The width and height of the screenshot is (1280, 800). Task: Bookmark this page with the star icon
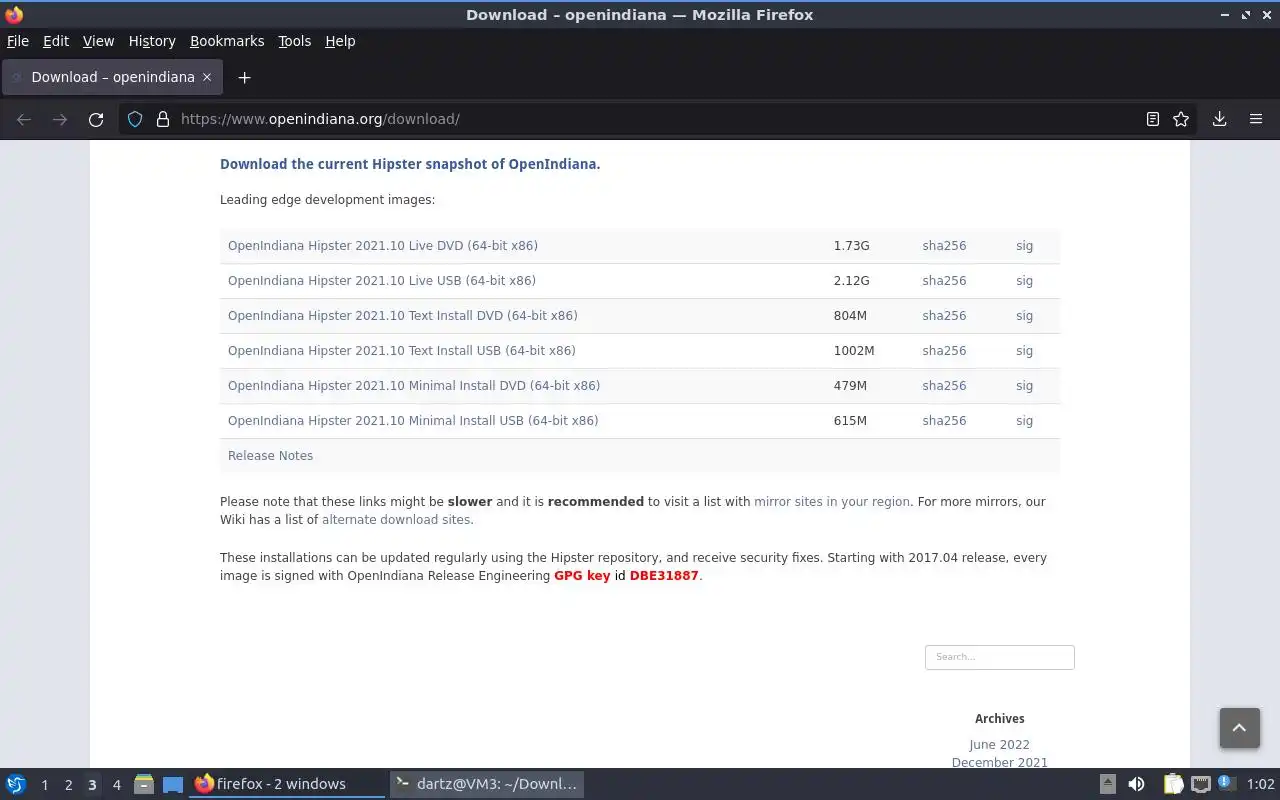click(x=1181, y=119)
